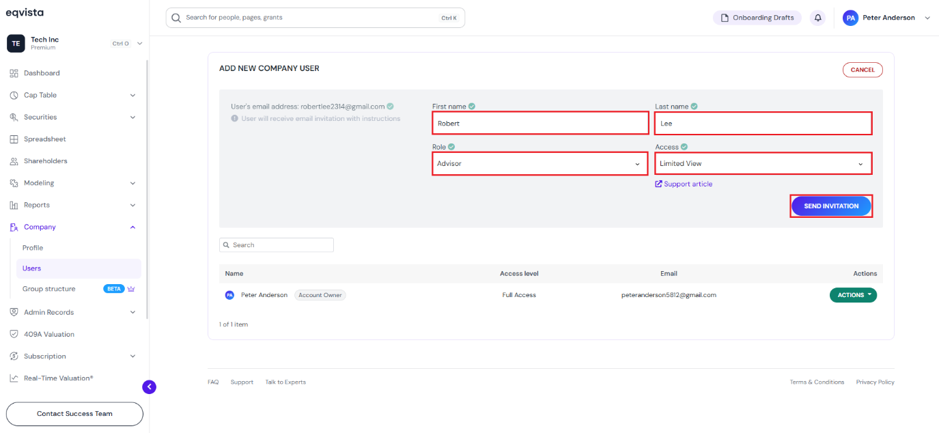Click the Admin Records shield icon
Viewport: 939px width, 433px height.
pyautogui.click(x=14, y=312)
